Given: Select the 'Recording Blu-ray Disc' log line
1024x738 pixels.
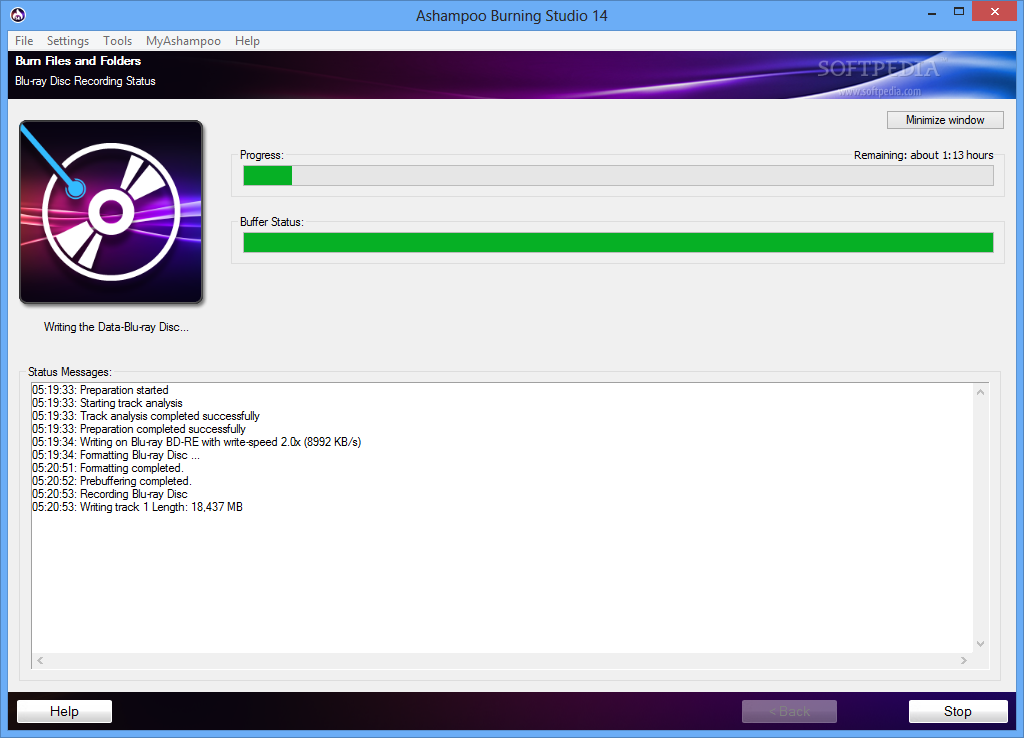Looking at the screenshot, I should 110,494.
